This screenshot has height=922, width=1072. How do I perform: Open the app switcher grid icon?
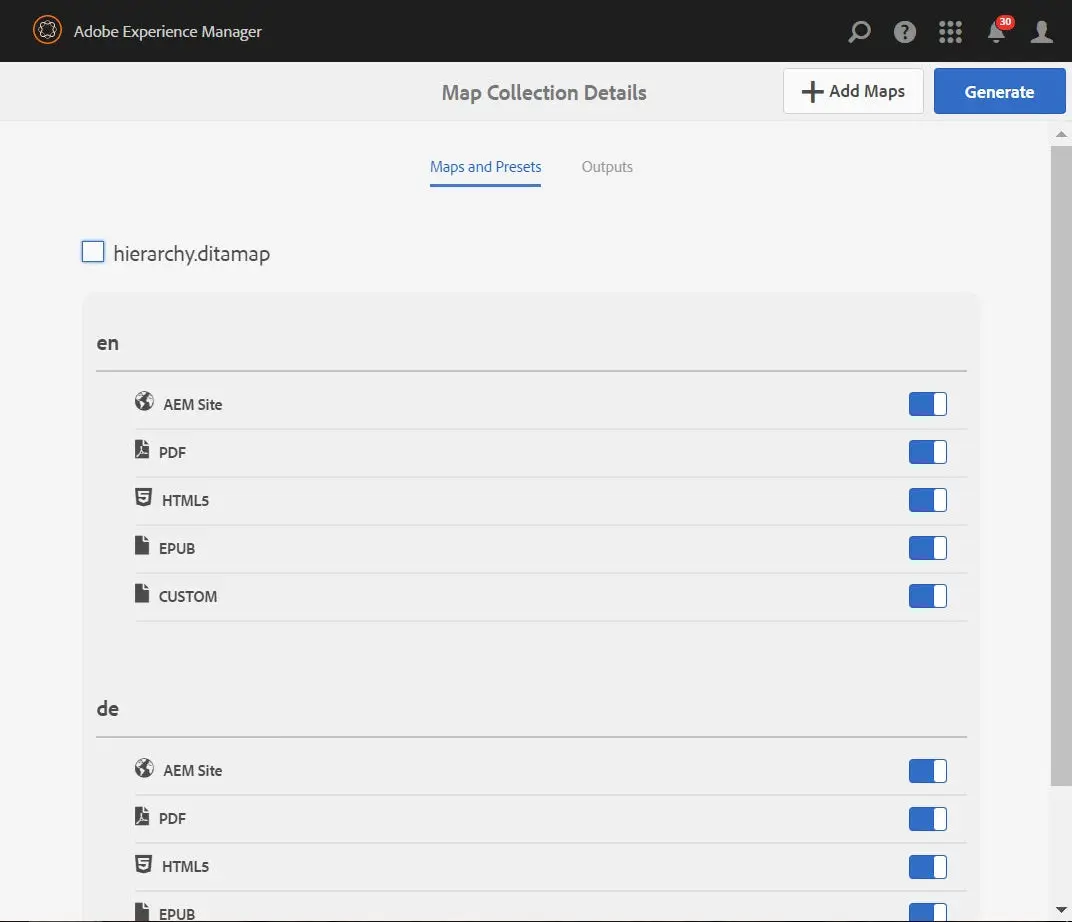[950, 31]
